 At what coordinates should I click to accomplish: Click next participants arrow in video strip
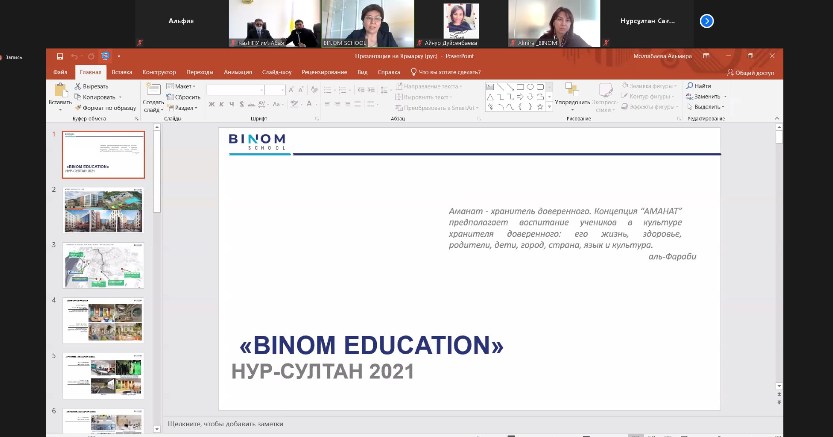(707, 20)
